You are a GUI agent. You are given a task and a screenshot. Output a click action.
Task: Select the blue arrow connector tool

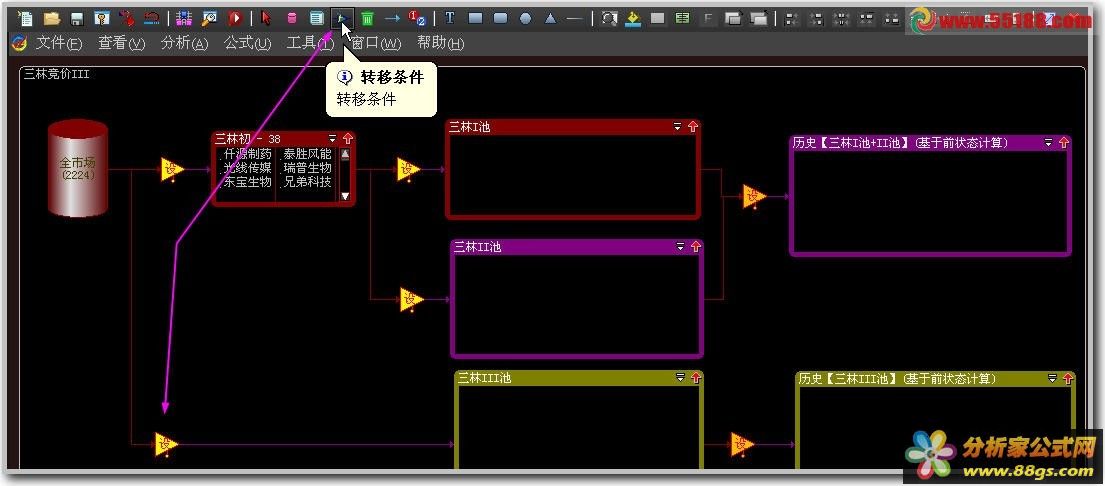click(393, 18)
